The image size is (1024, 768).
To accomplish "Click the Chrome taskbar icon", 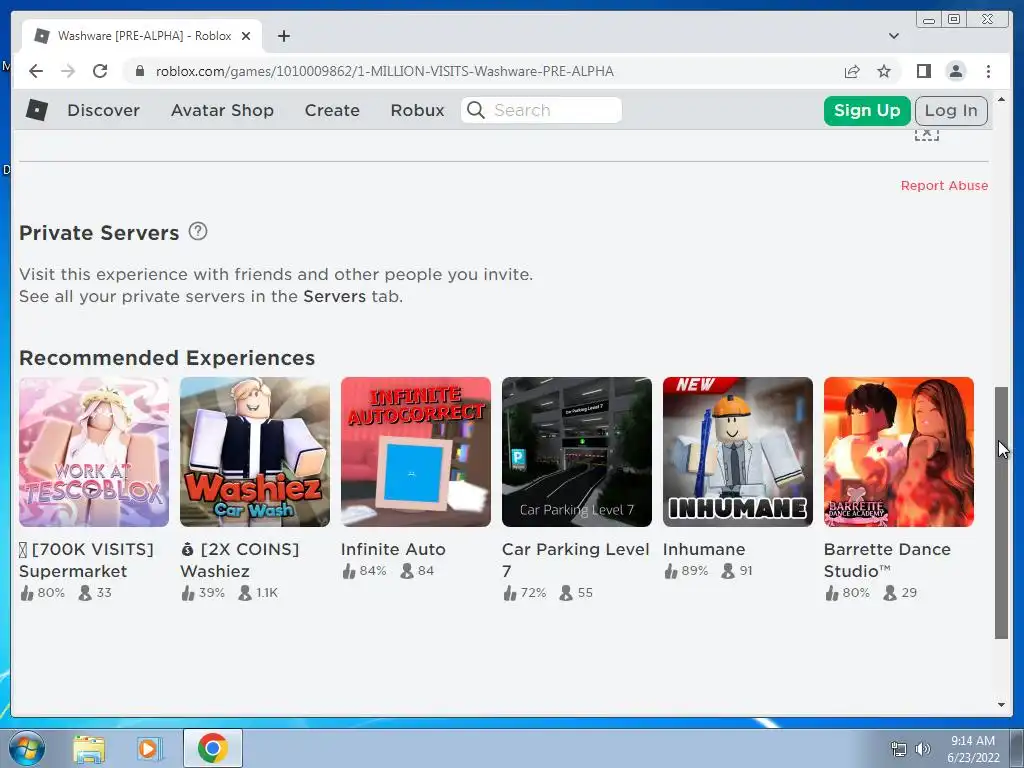I will pos(212,748).
